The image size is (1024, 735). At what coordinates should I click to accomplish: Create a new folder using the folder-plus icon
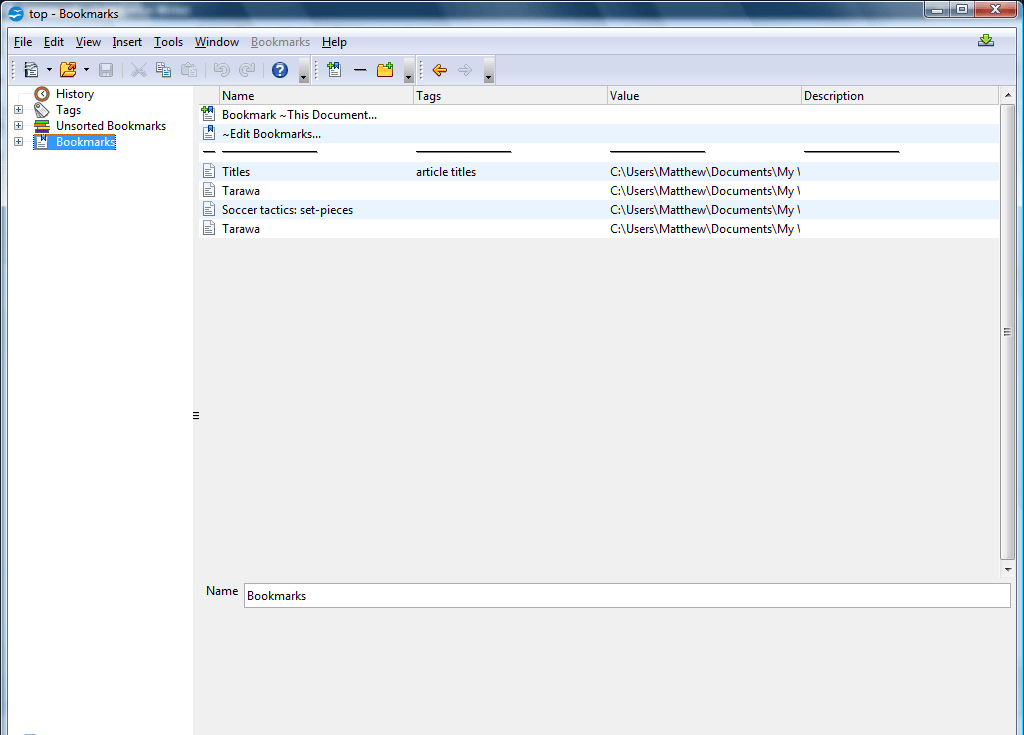[384, 70]
